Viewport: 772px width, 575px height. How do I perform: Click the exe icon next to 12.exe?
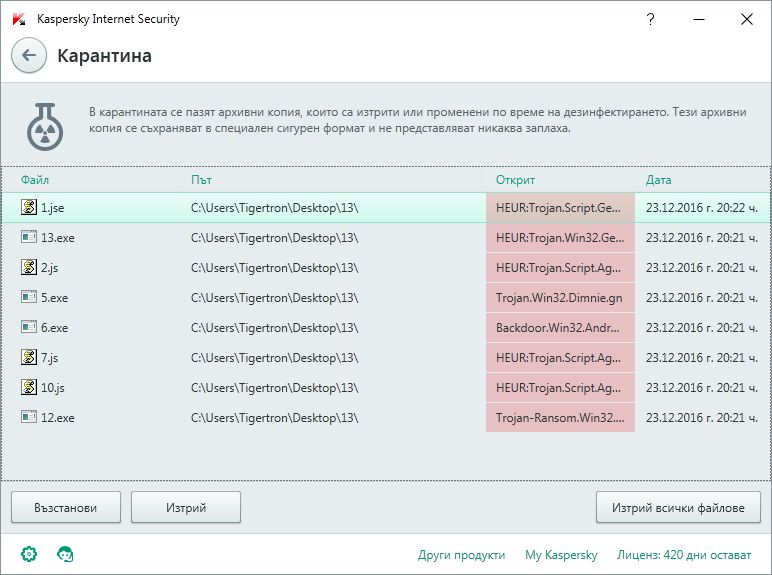(29, 417)
